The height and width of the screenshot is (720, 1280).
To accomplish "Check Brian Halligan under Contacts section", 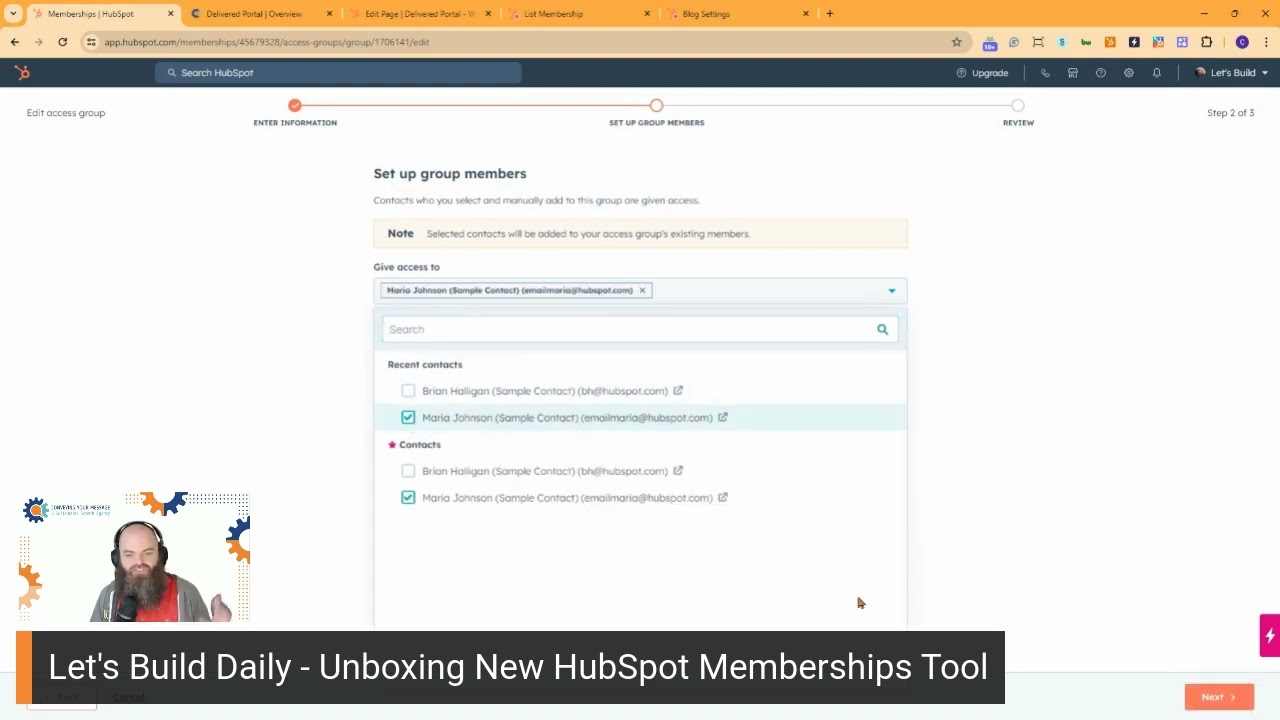I will [408, 471].
